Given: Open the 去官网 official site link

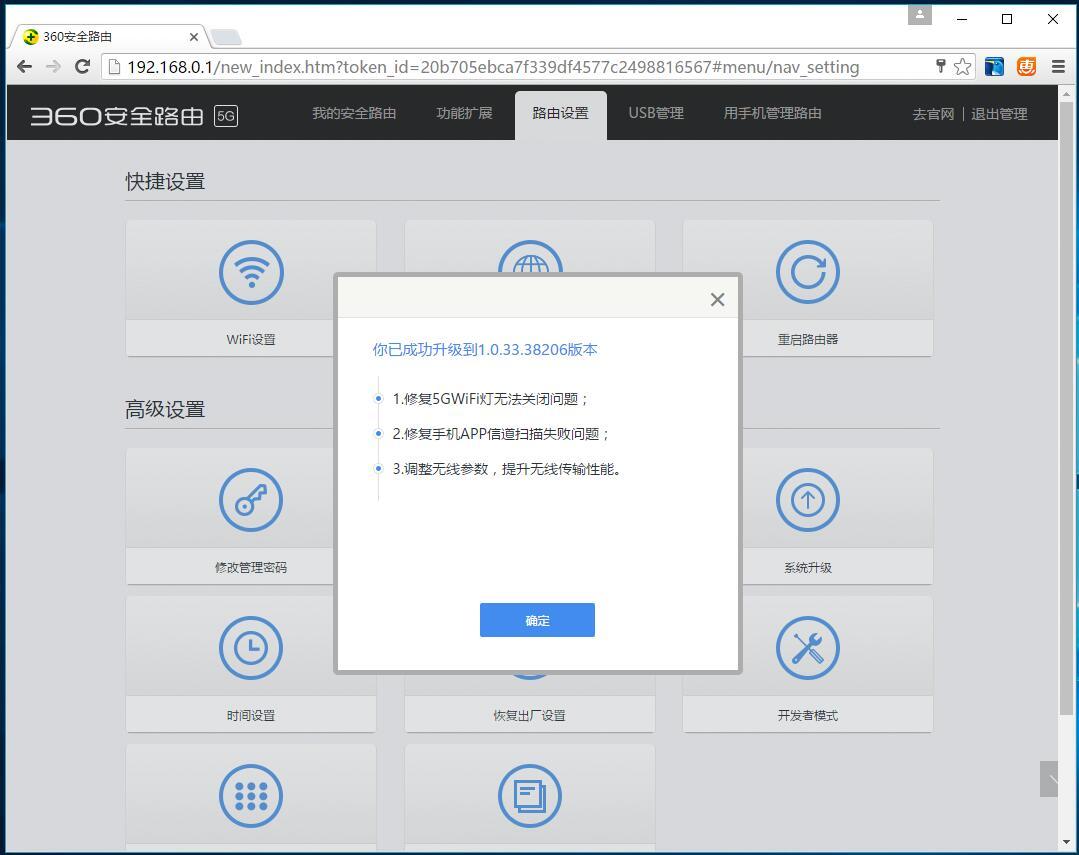Looking at the screenshot, I should 931,114.
